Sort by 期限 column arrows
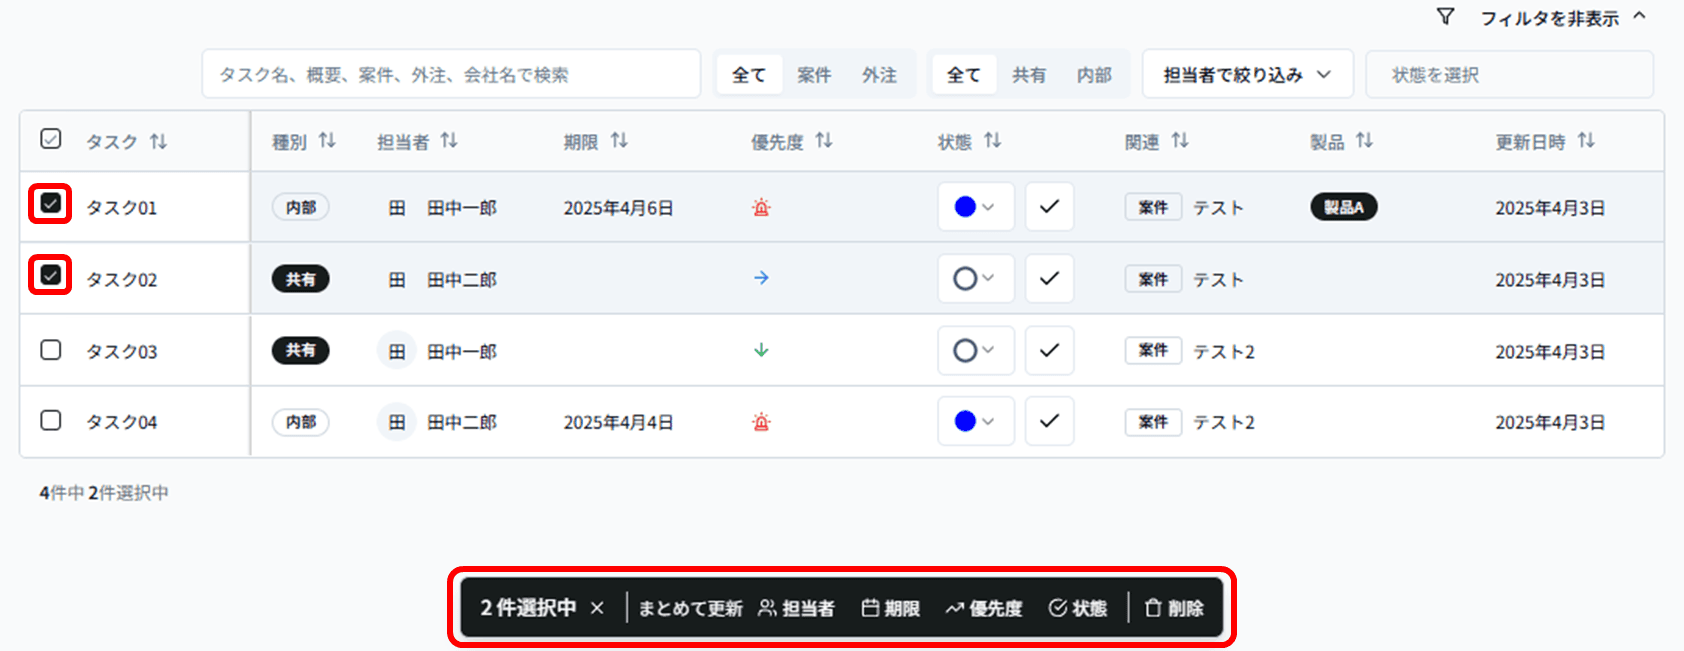 pos(619,141)
